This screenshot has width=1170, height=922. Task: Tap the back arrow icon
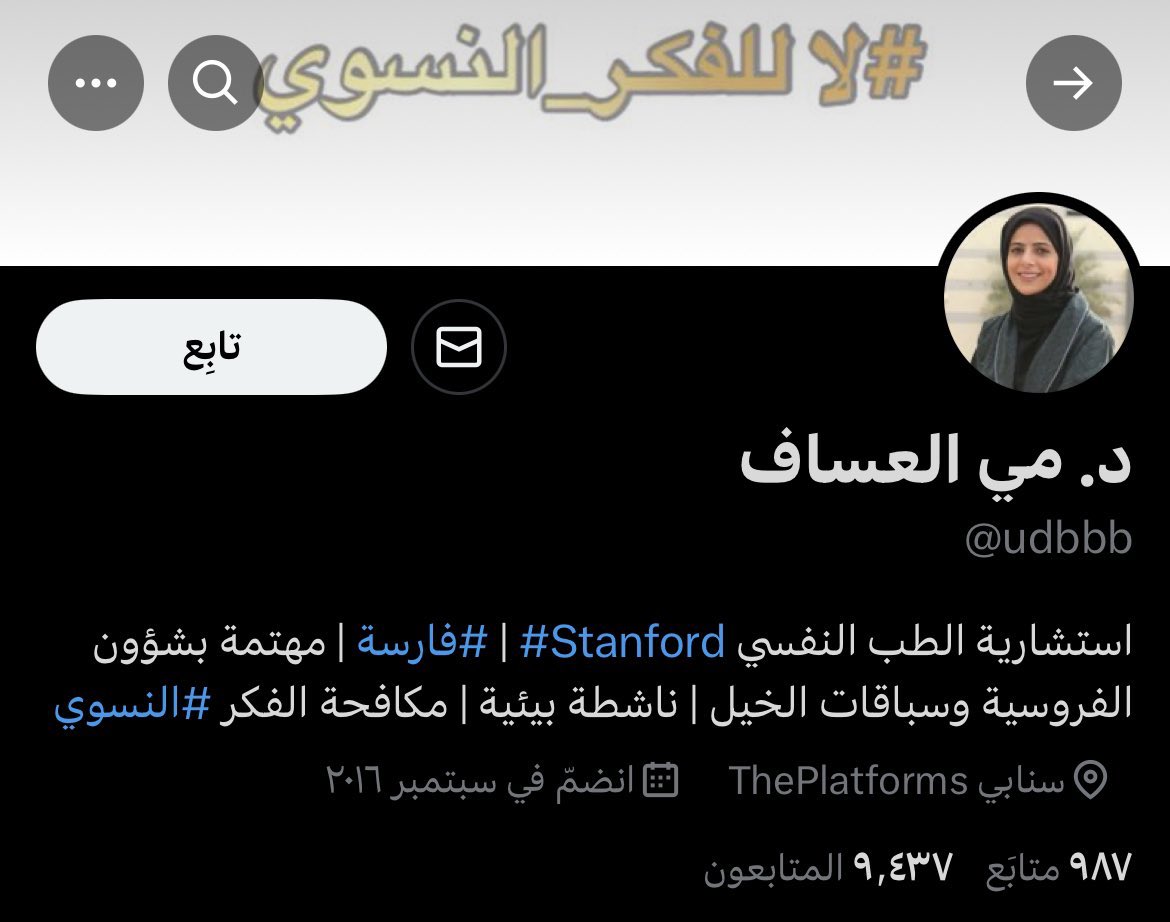pyautogui.click(x=1073, y=83)
